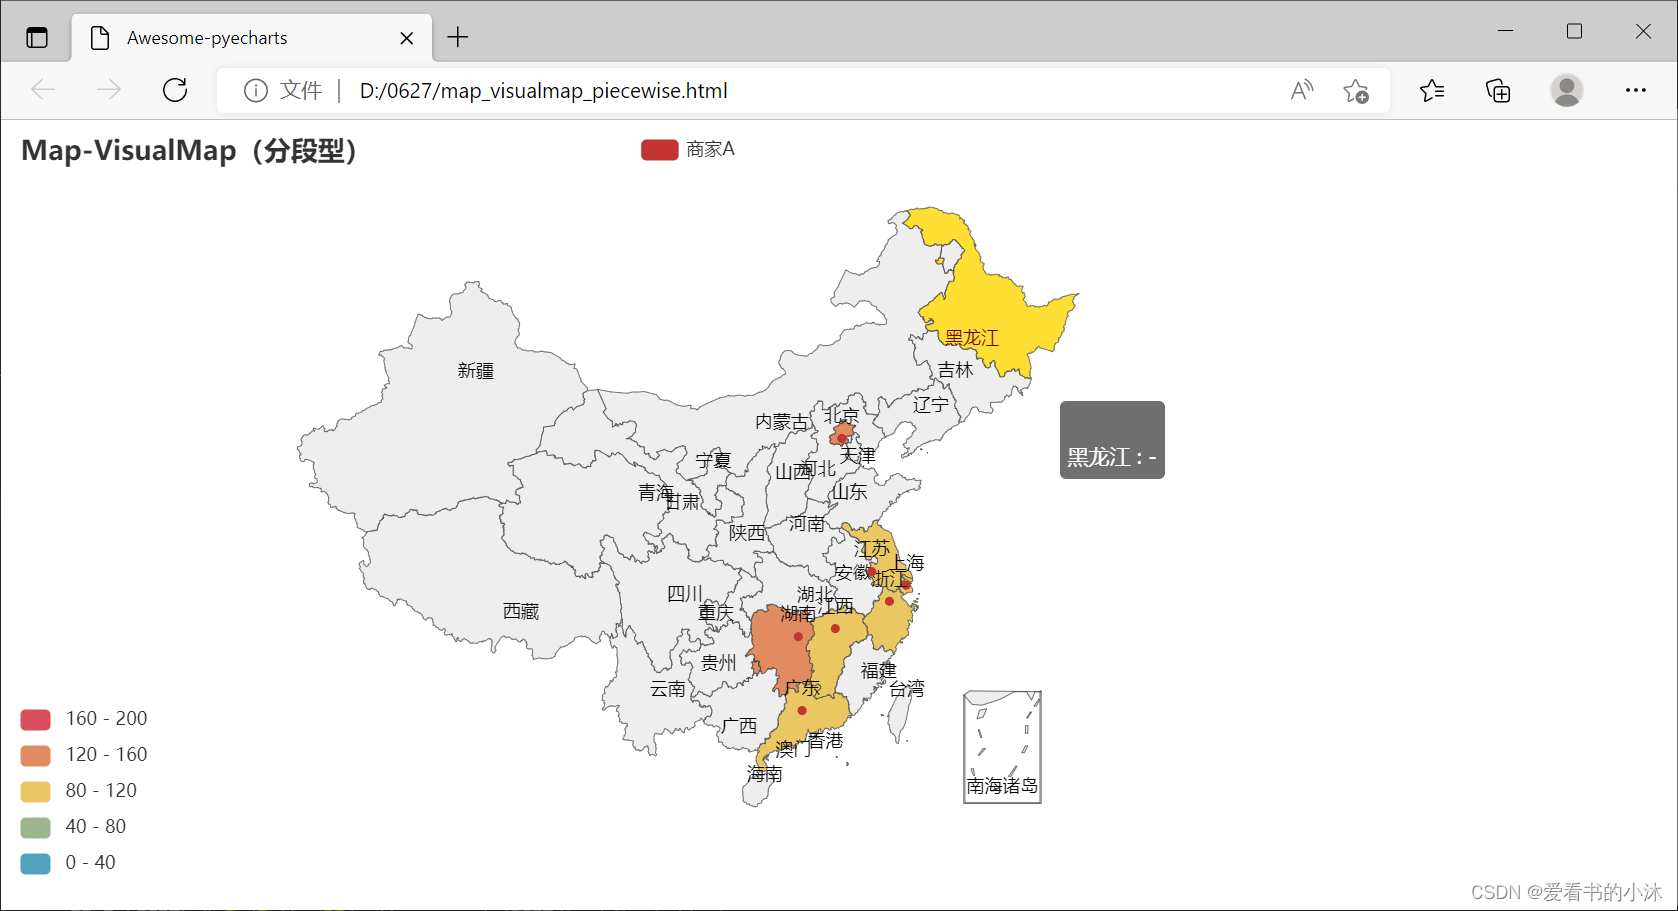
Task: Open browser Settings and more menu
Action: pos(1636,90)
